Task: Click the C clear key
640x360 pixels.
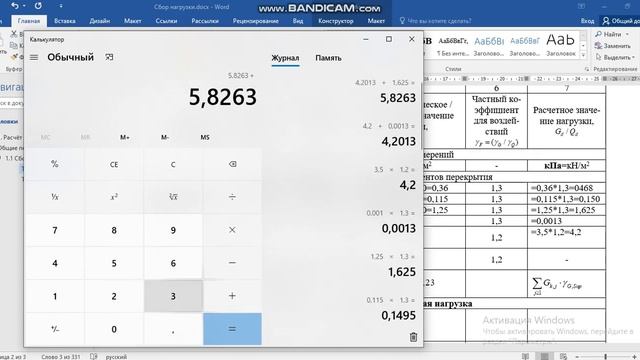Action: point(173,164)
